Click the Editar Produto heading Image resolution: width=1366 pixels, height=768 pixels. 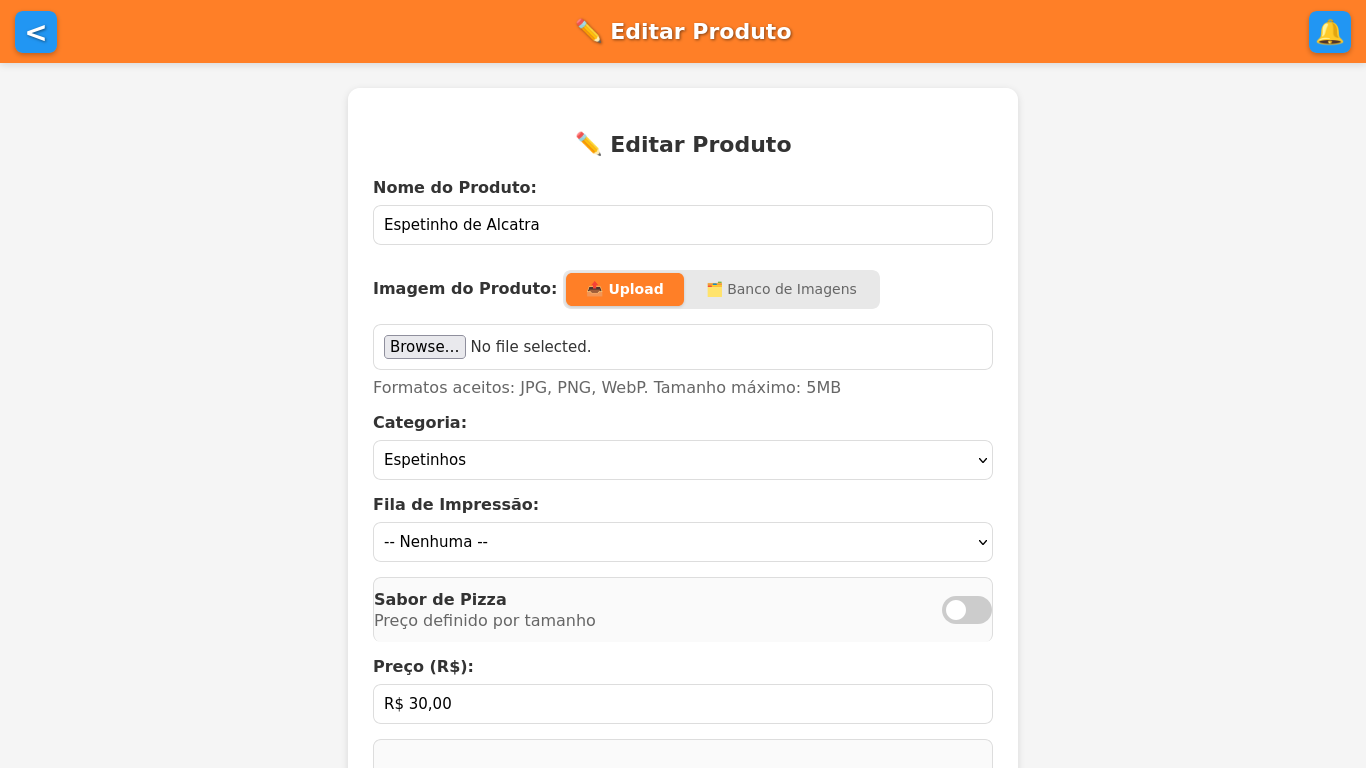tap(683, 144)
